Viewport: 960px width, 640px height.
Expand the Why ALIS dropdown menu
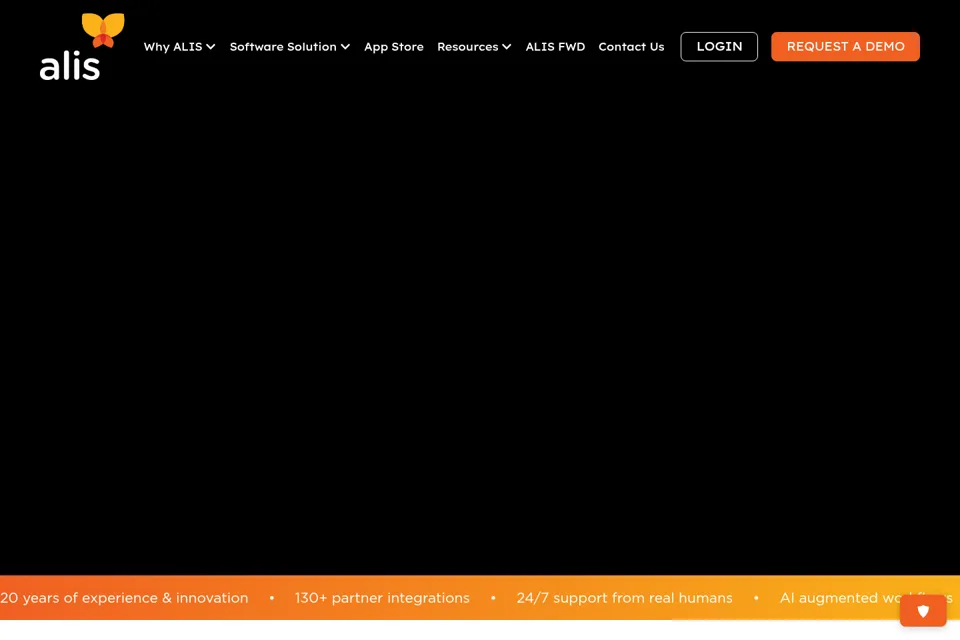179,47
